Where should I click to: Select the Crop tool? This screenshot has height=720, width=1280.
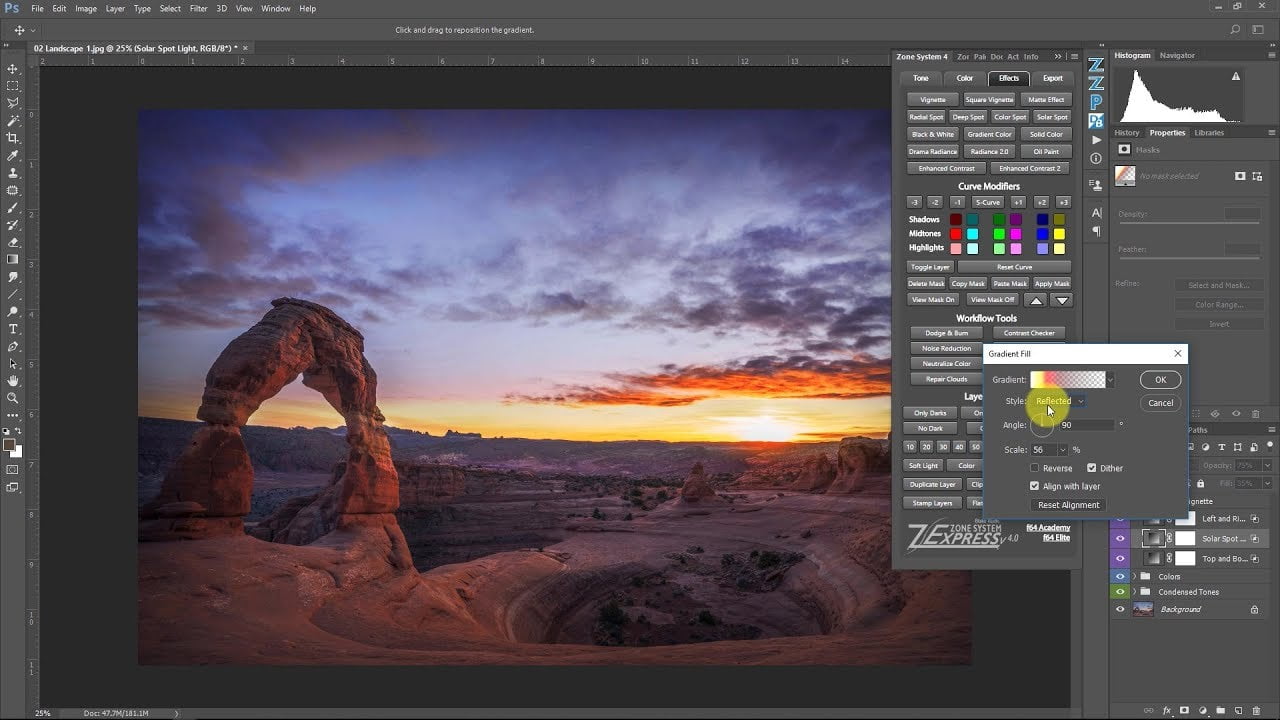tap(13, 138)
